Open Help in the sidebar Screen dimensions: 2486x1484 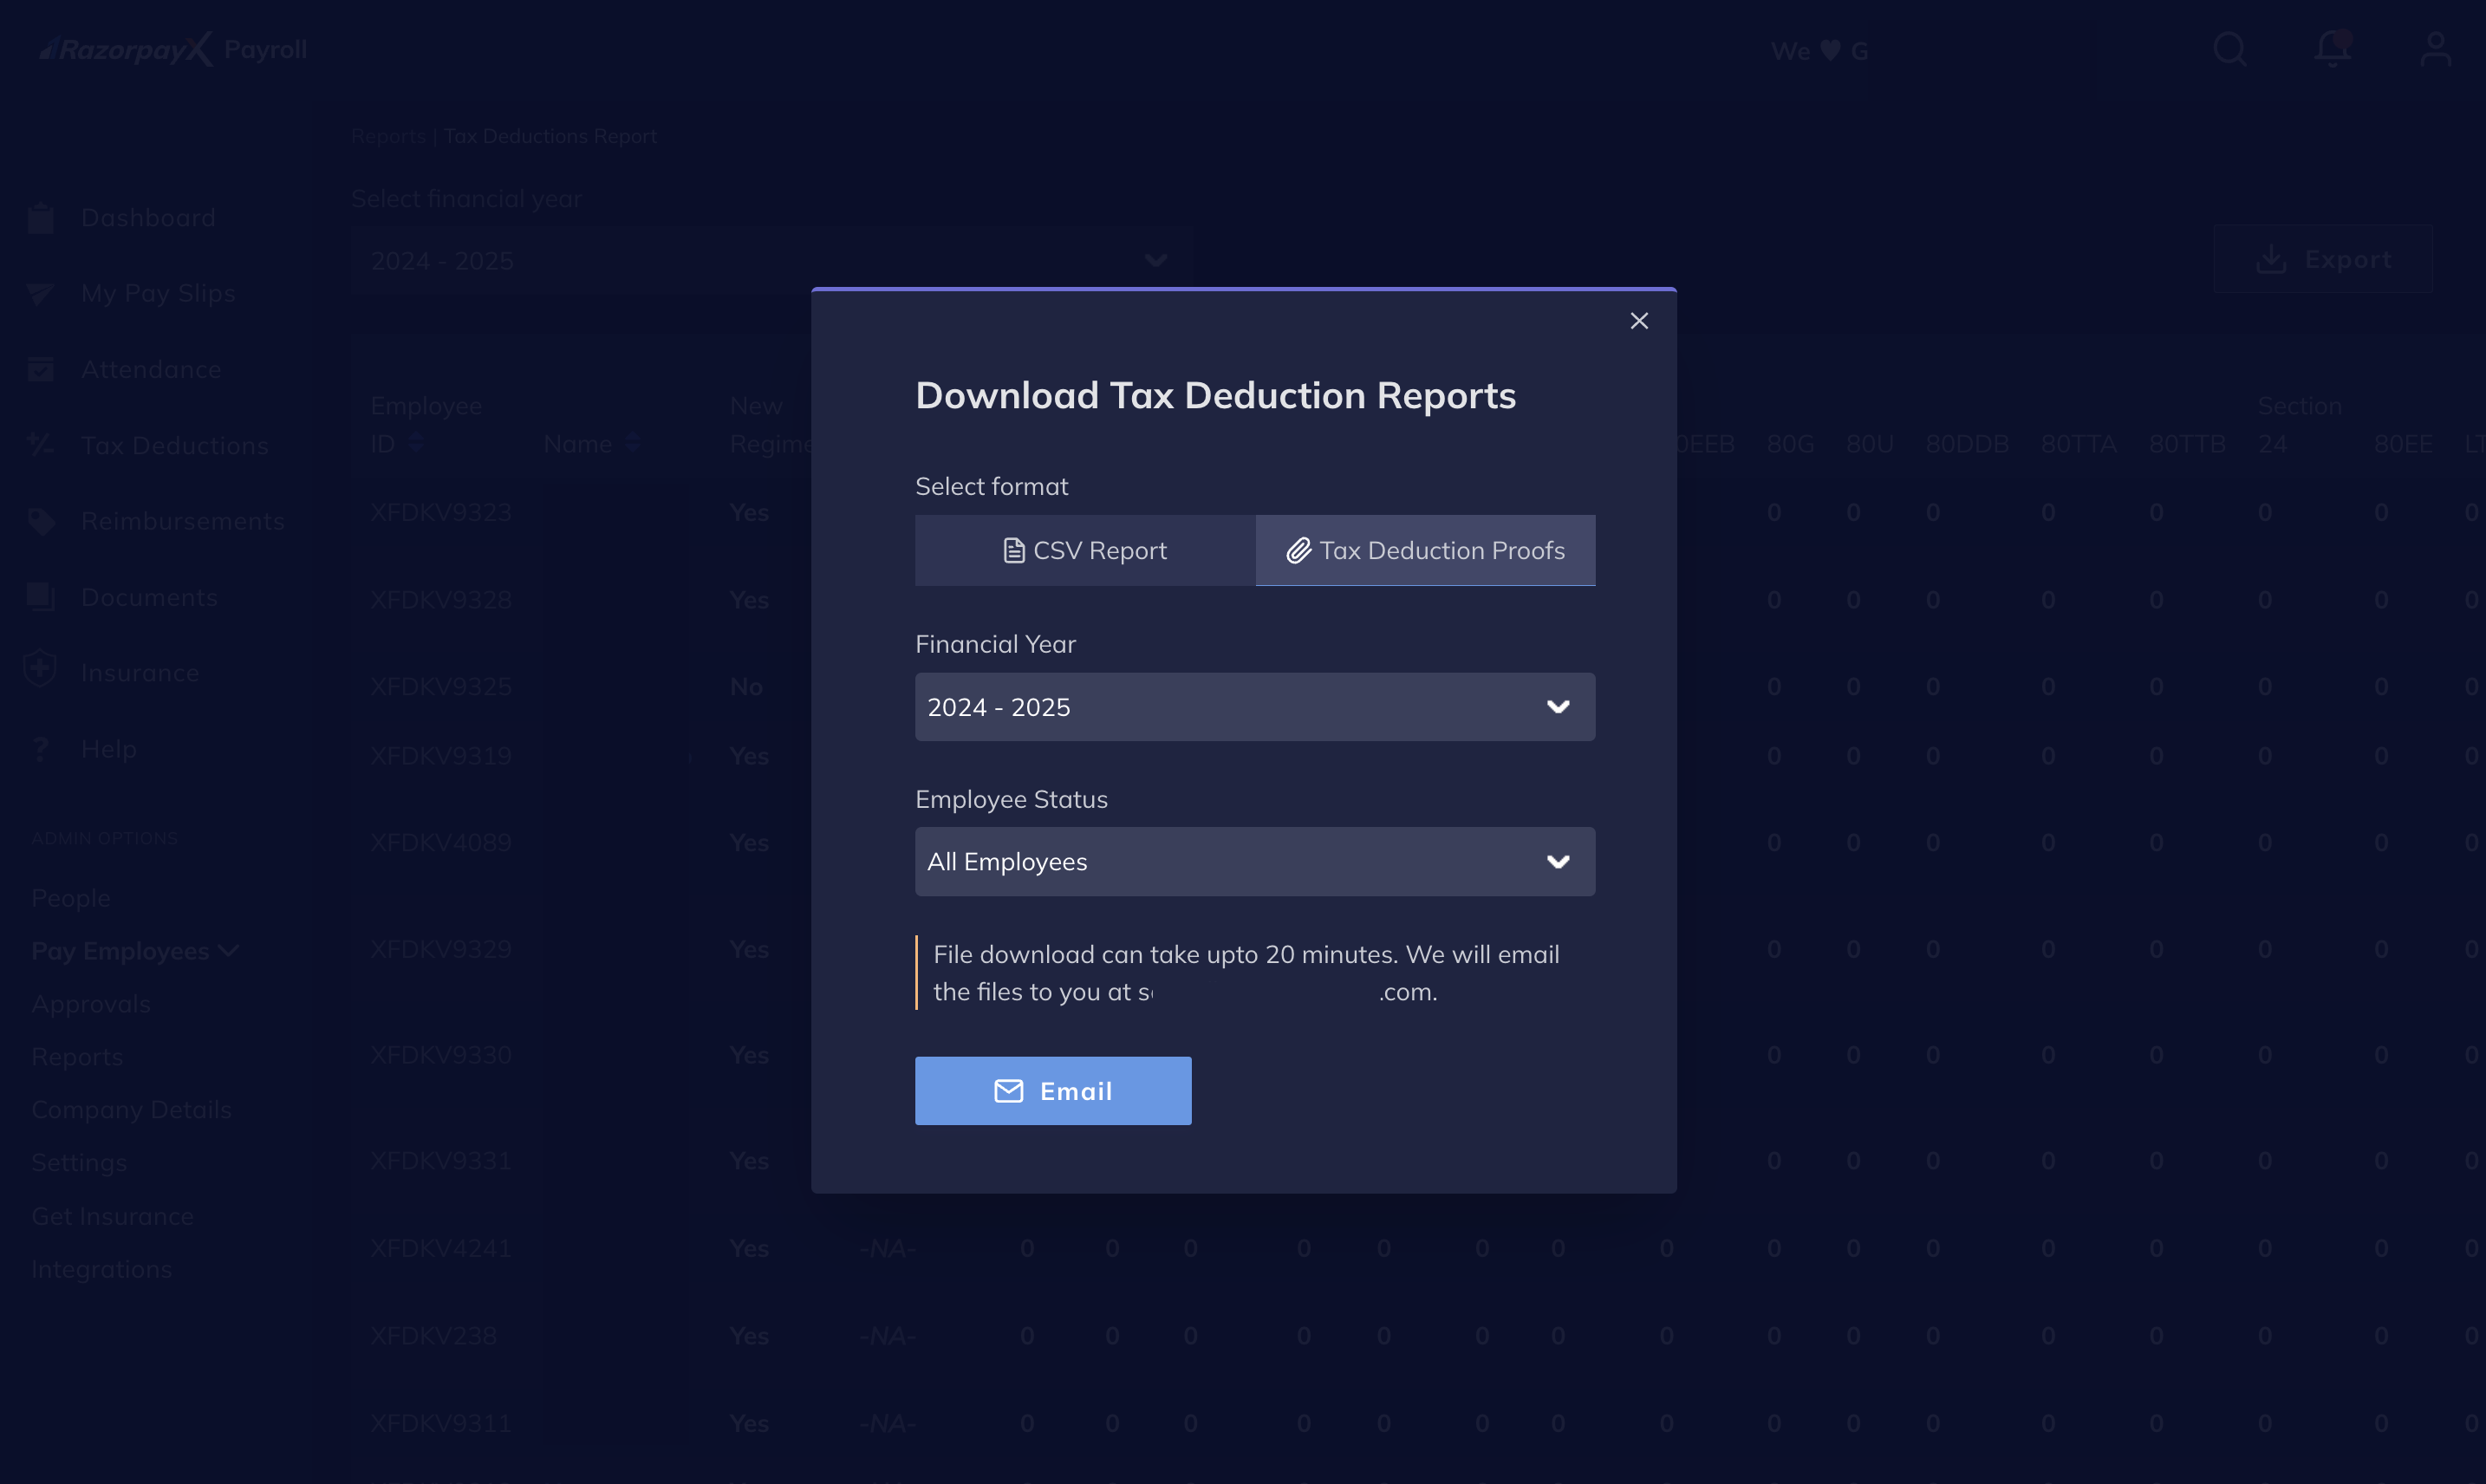(109, 749)
